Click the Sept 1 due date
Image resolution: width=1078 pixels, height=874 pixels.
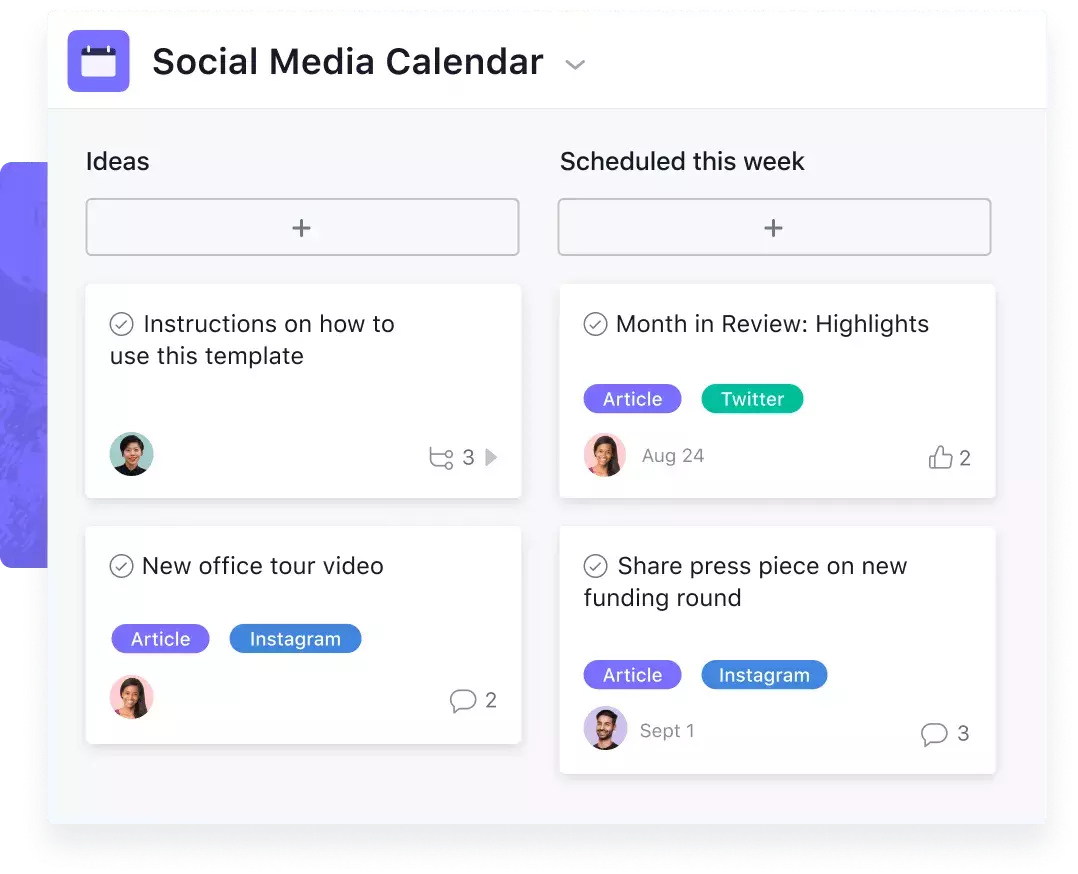667,731
